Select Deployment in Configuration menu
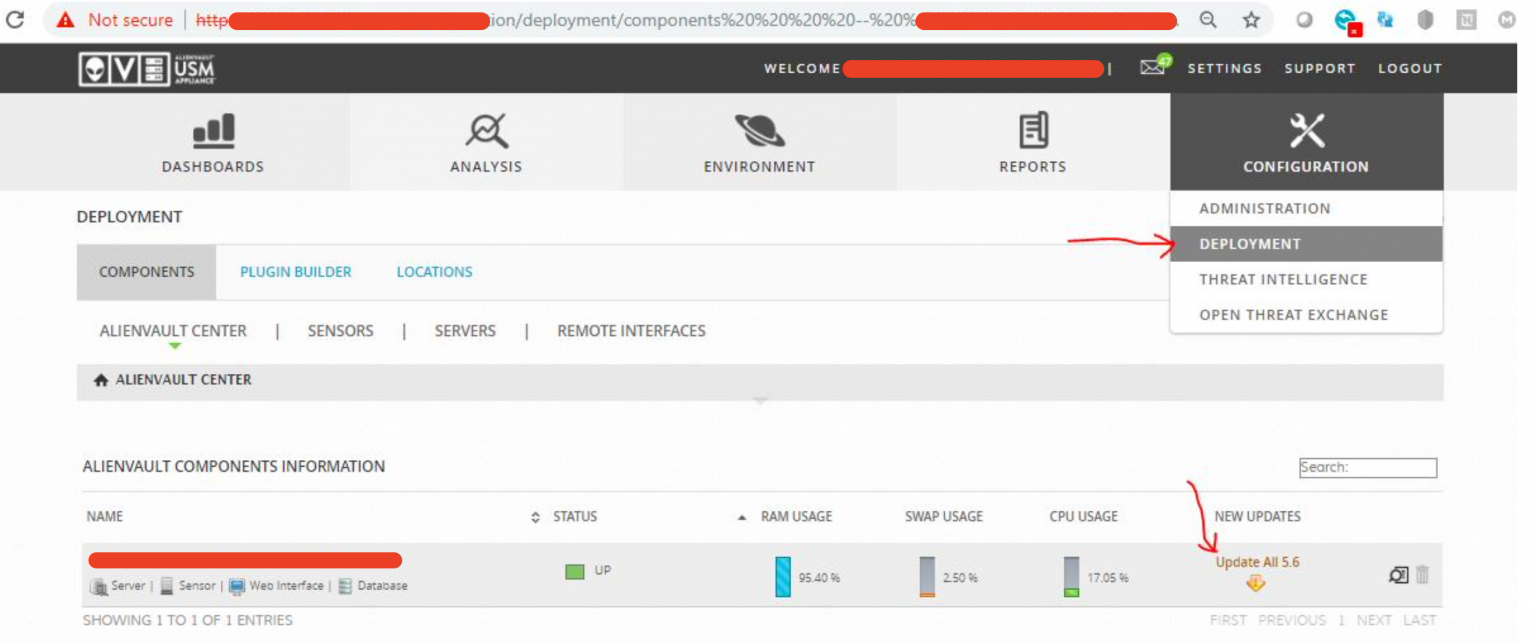The image size is (1536, 643). point(1250,244)
